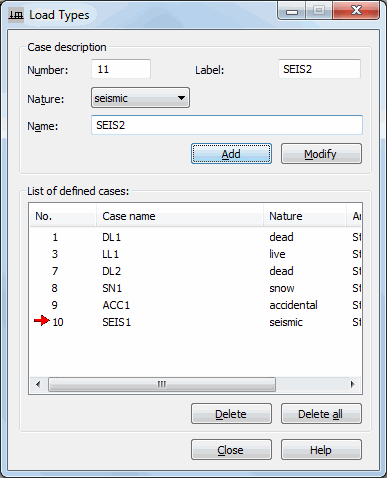Select the DL1 dead case row

point(196,237)
